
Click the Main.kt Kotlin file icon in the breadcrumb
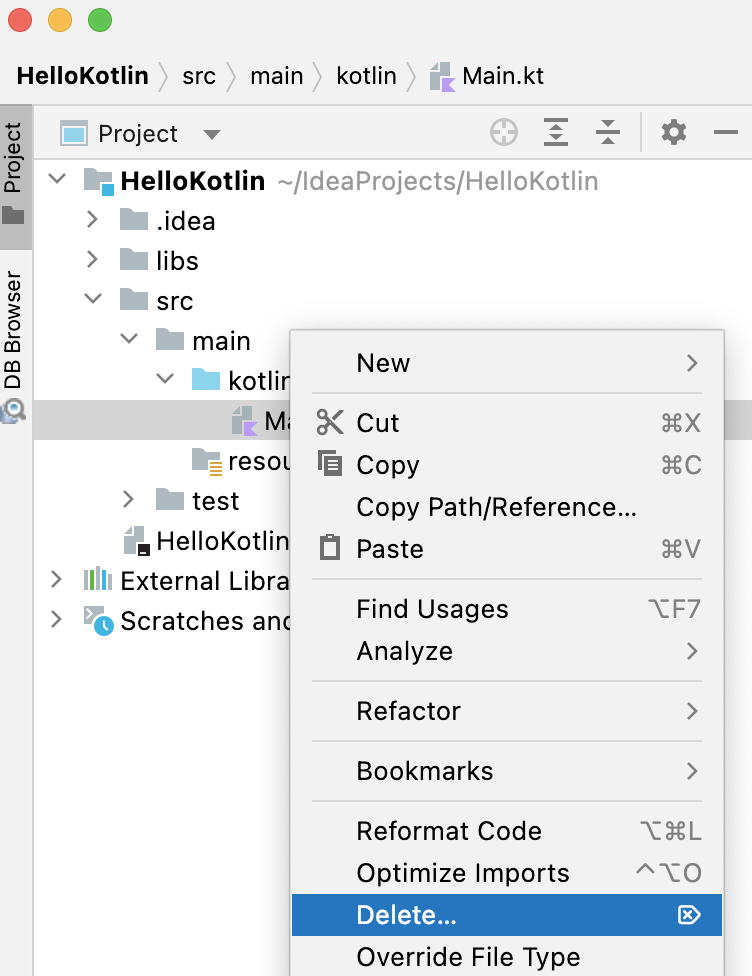443,77
